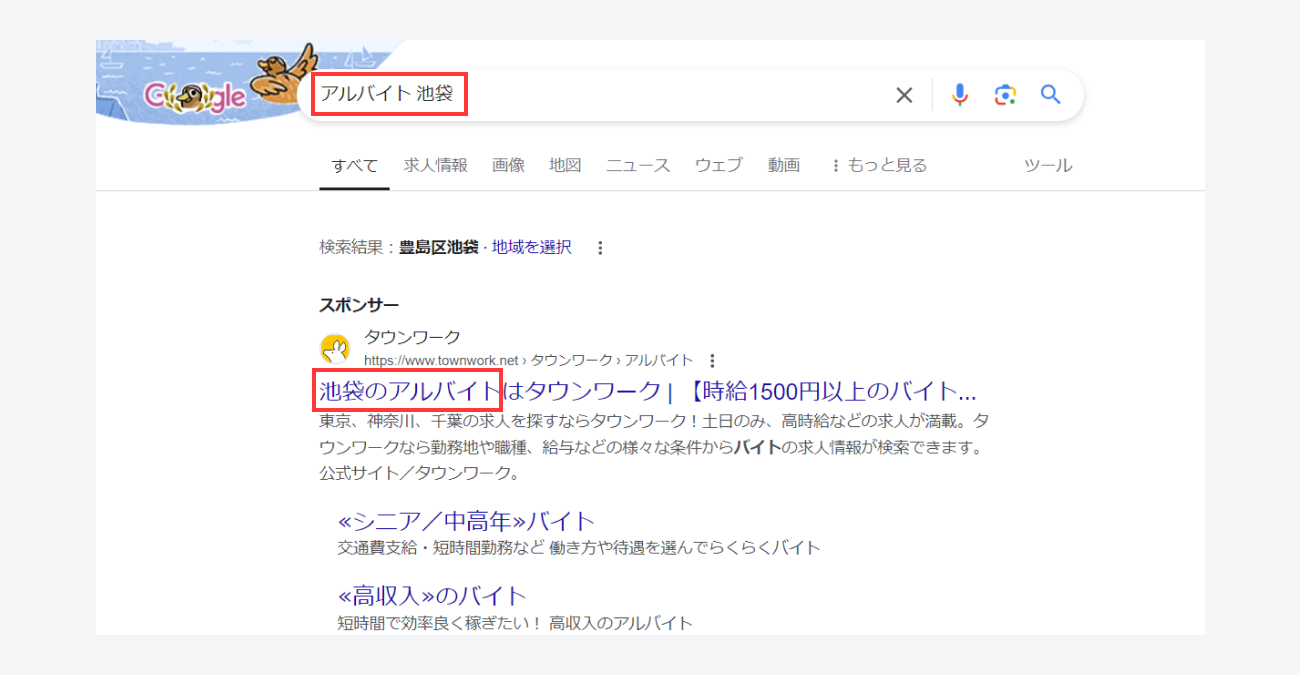Start voice search with microphone icon
This screenshot has width=1300, height=675.
point(960,95)
